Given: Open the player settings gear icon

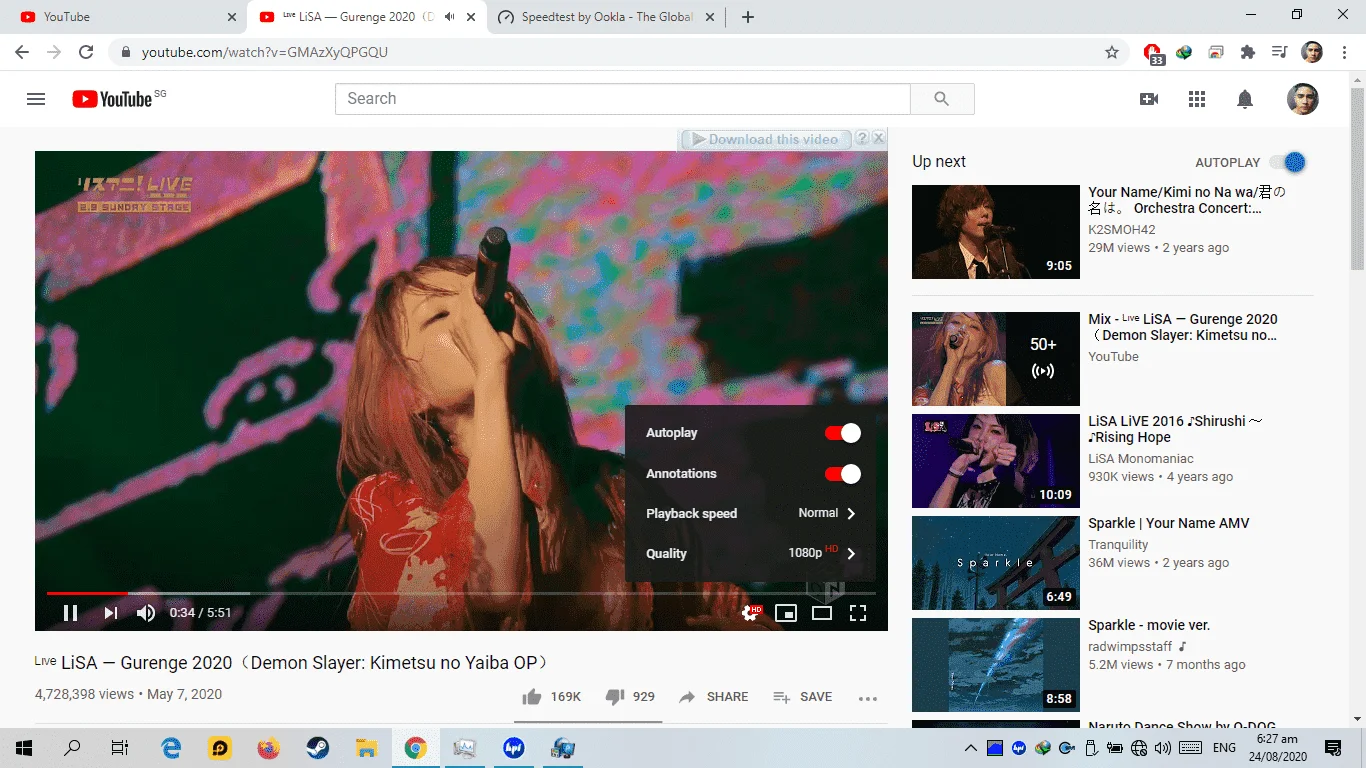Looking at the screenshot, I should (x=750, y=613).
